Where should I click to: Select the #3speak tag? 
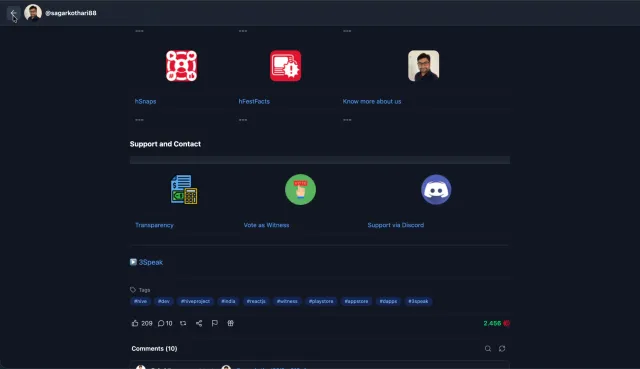click(418, 301)
